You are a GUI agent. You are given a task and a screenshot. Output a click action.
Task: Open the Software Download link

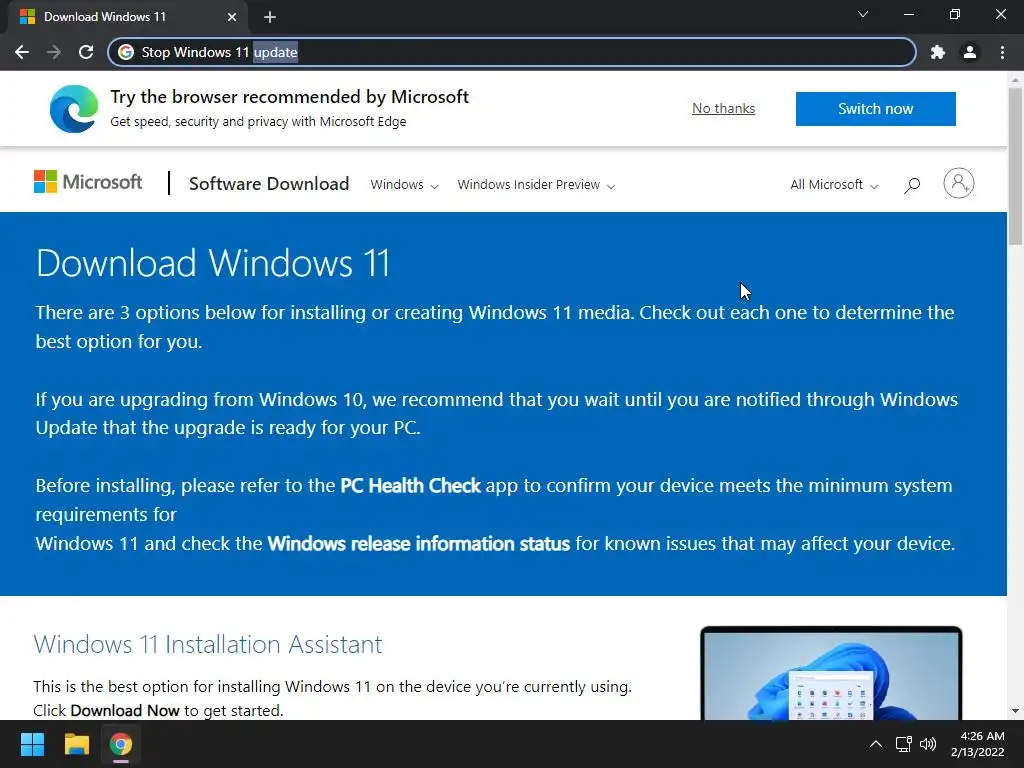[269, 184]
